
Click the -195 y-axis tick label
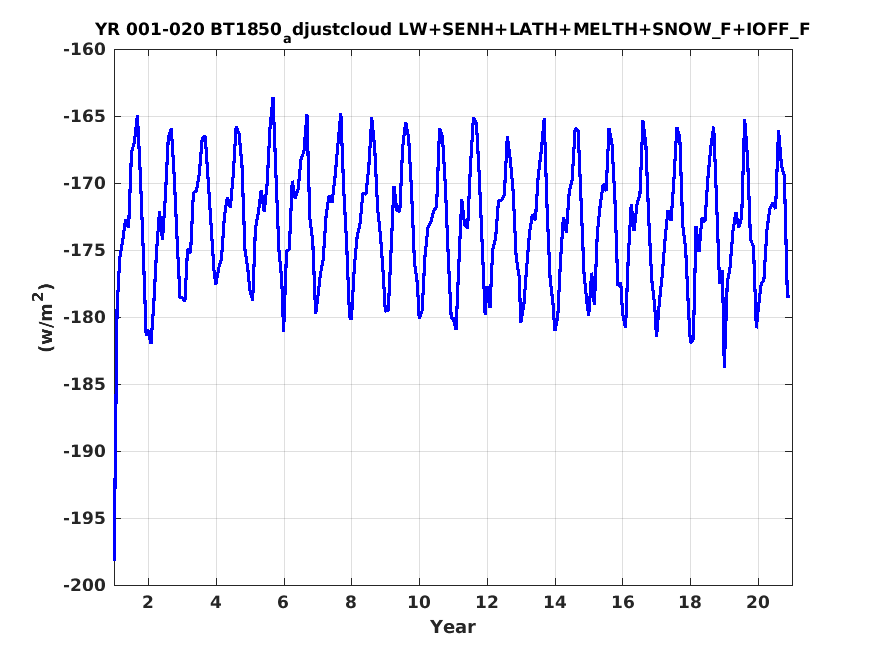point(84,518)
